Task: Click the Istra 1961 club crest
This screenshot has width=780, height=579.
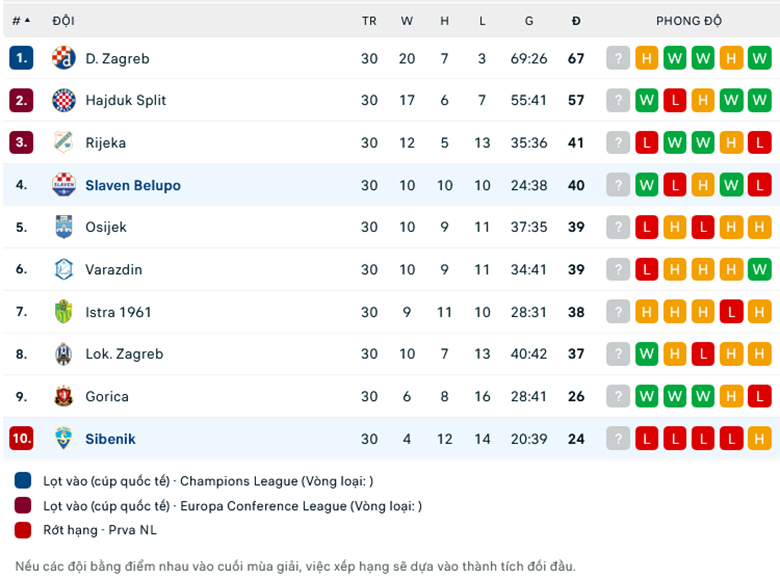Action: pos(64,312)
